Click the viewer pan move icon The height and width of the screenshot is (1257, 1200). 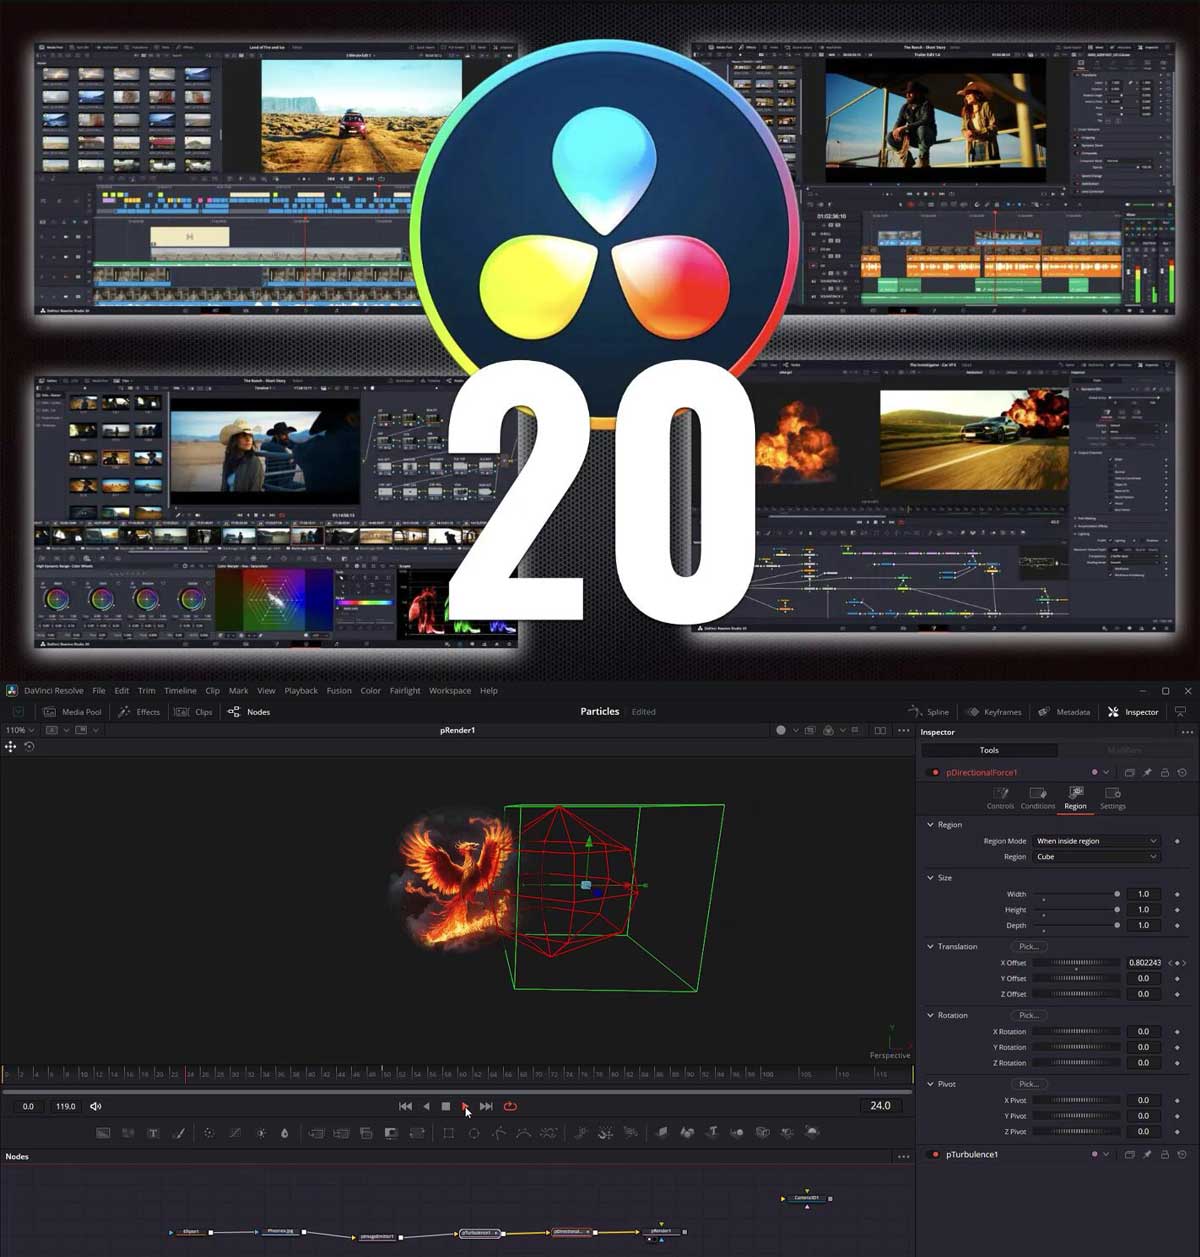click(11, 747)
